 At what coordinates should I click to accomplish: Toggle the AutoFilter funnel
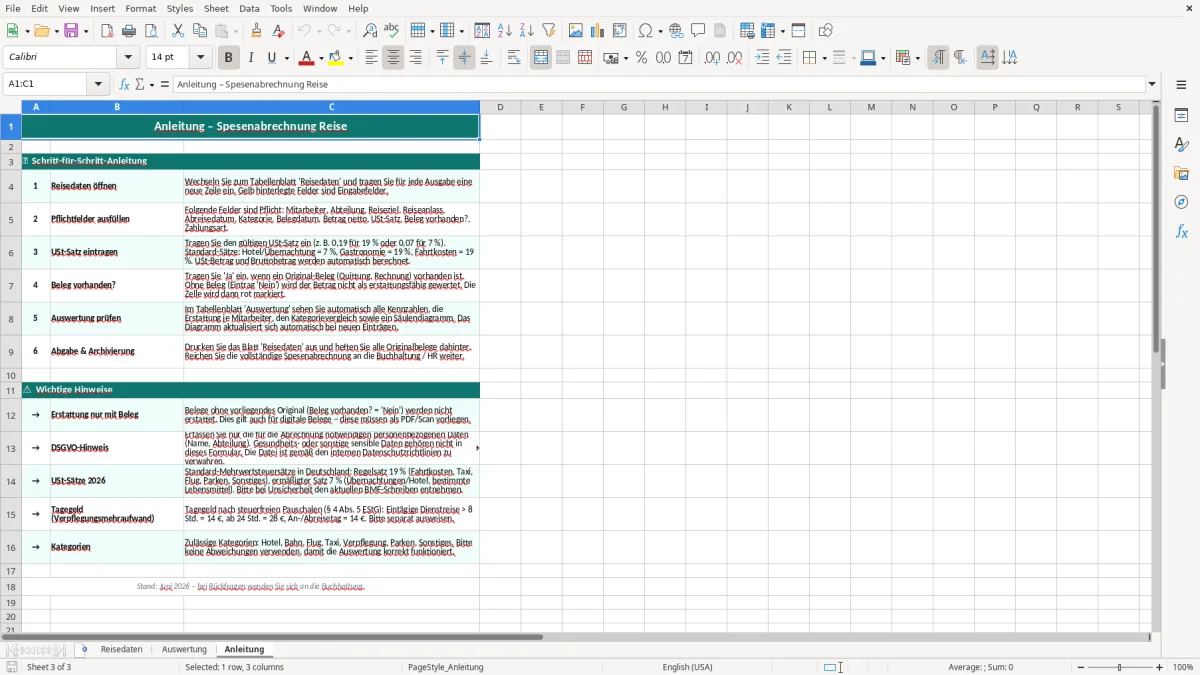tap(548, 31)
